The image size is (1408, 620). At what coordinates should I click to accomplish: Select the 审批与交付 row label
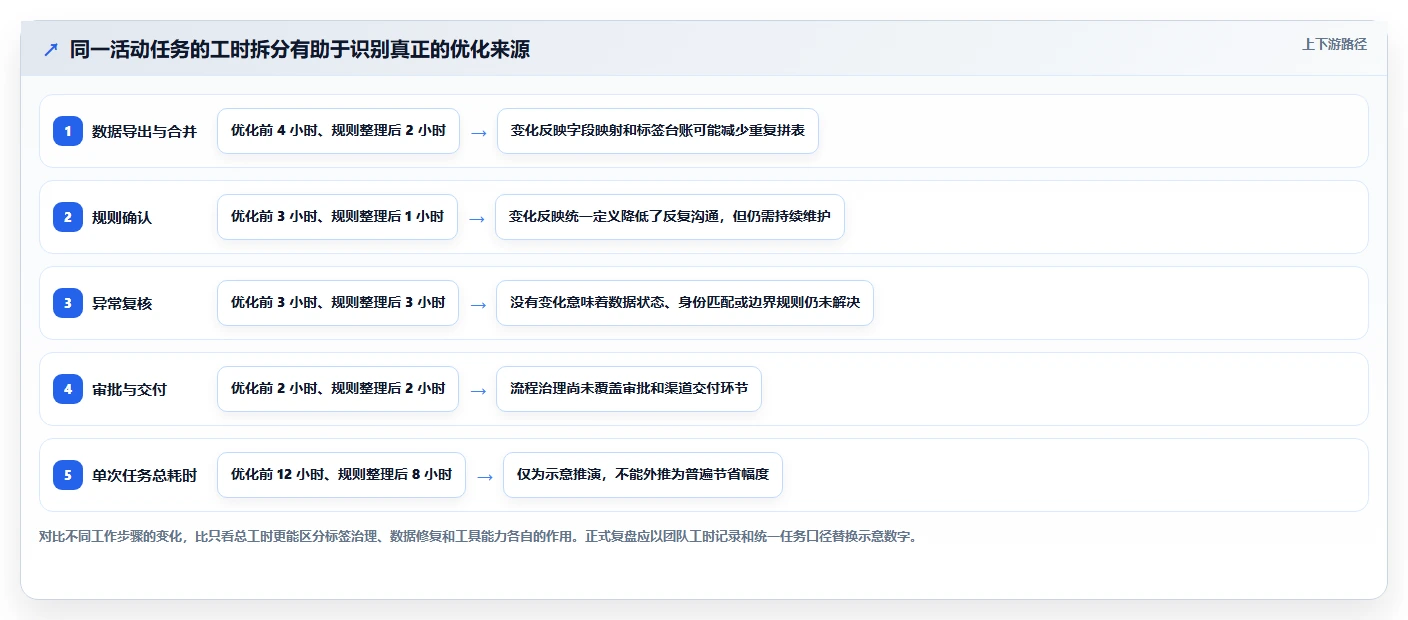pos(129,389)
